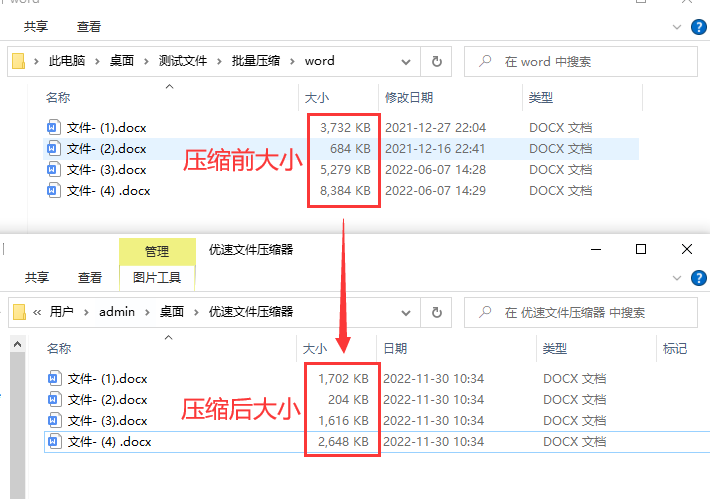Sort word folder by 大小 column
Image resolution: width=710 pixels, height=499 pixels.
tap(317, 97)
